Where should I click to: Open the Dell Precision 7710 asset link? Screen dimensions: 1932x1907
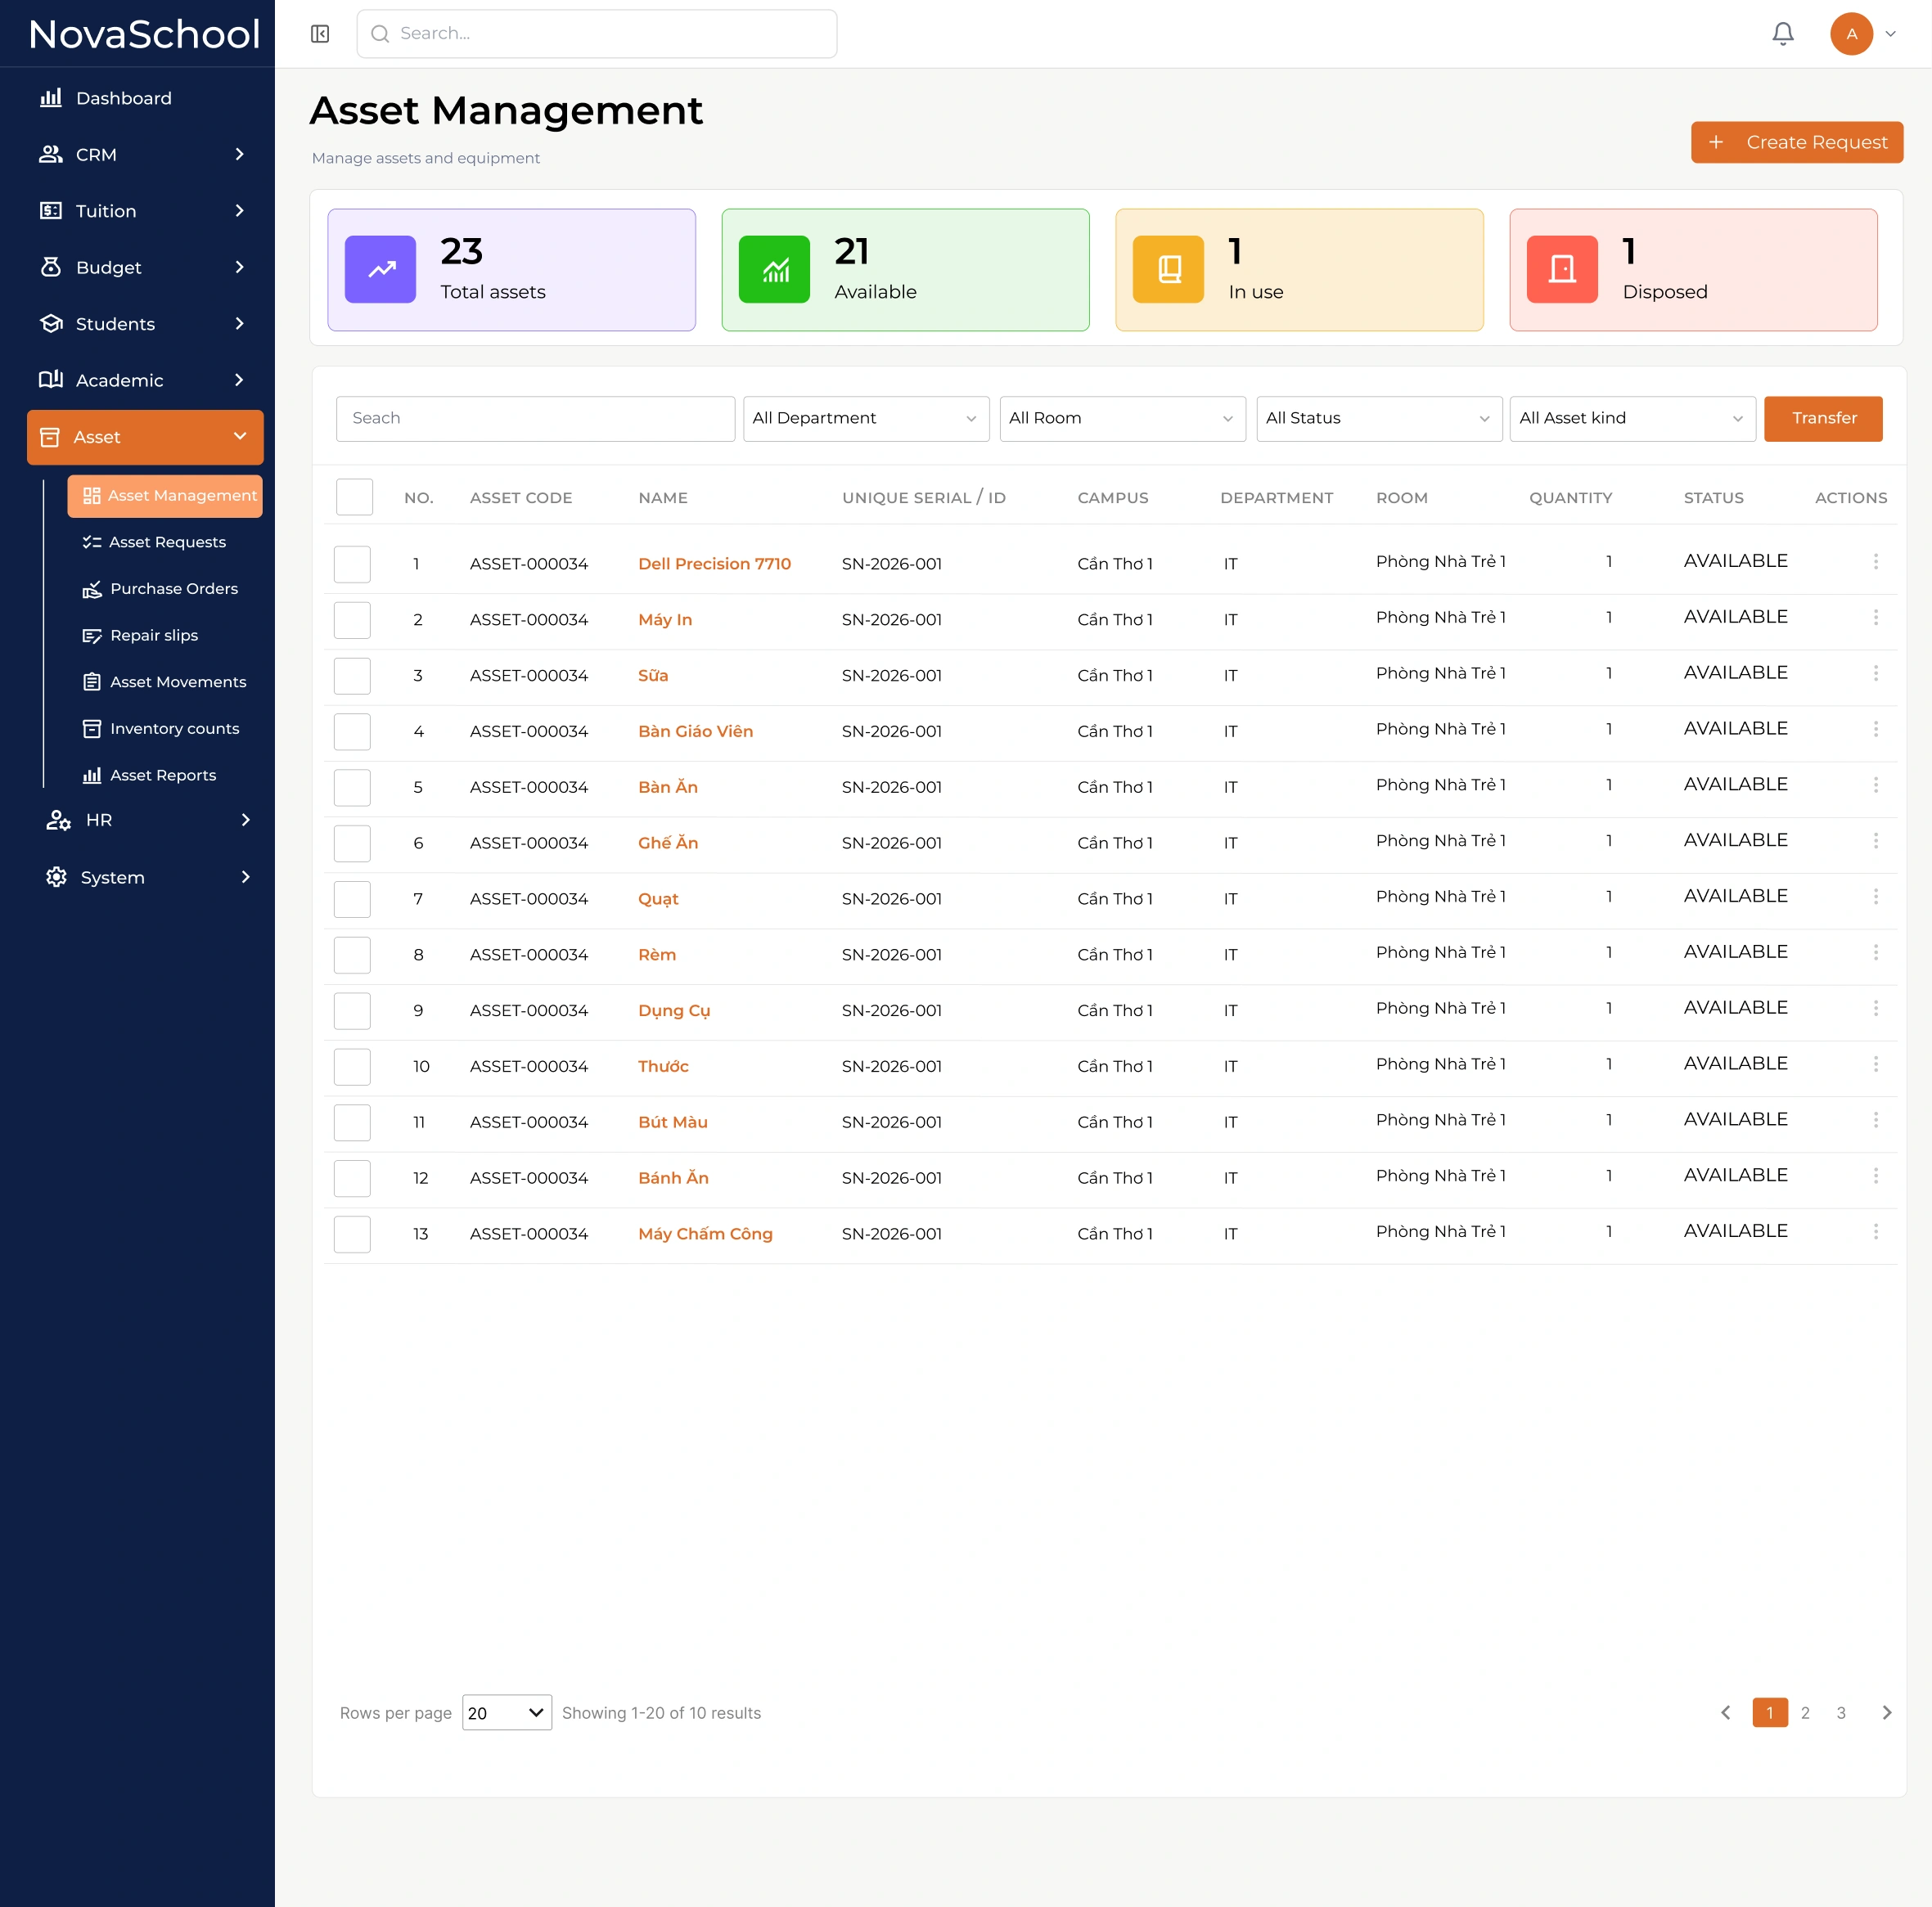coord(714,564)
